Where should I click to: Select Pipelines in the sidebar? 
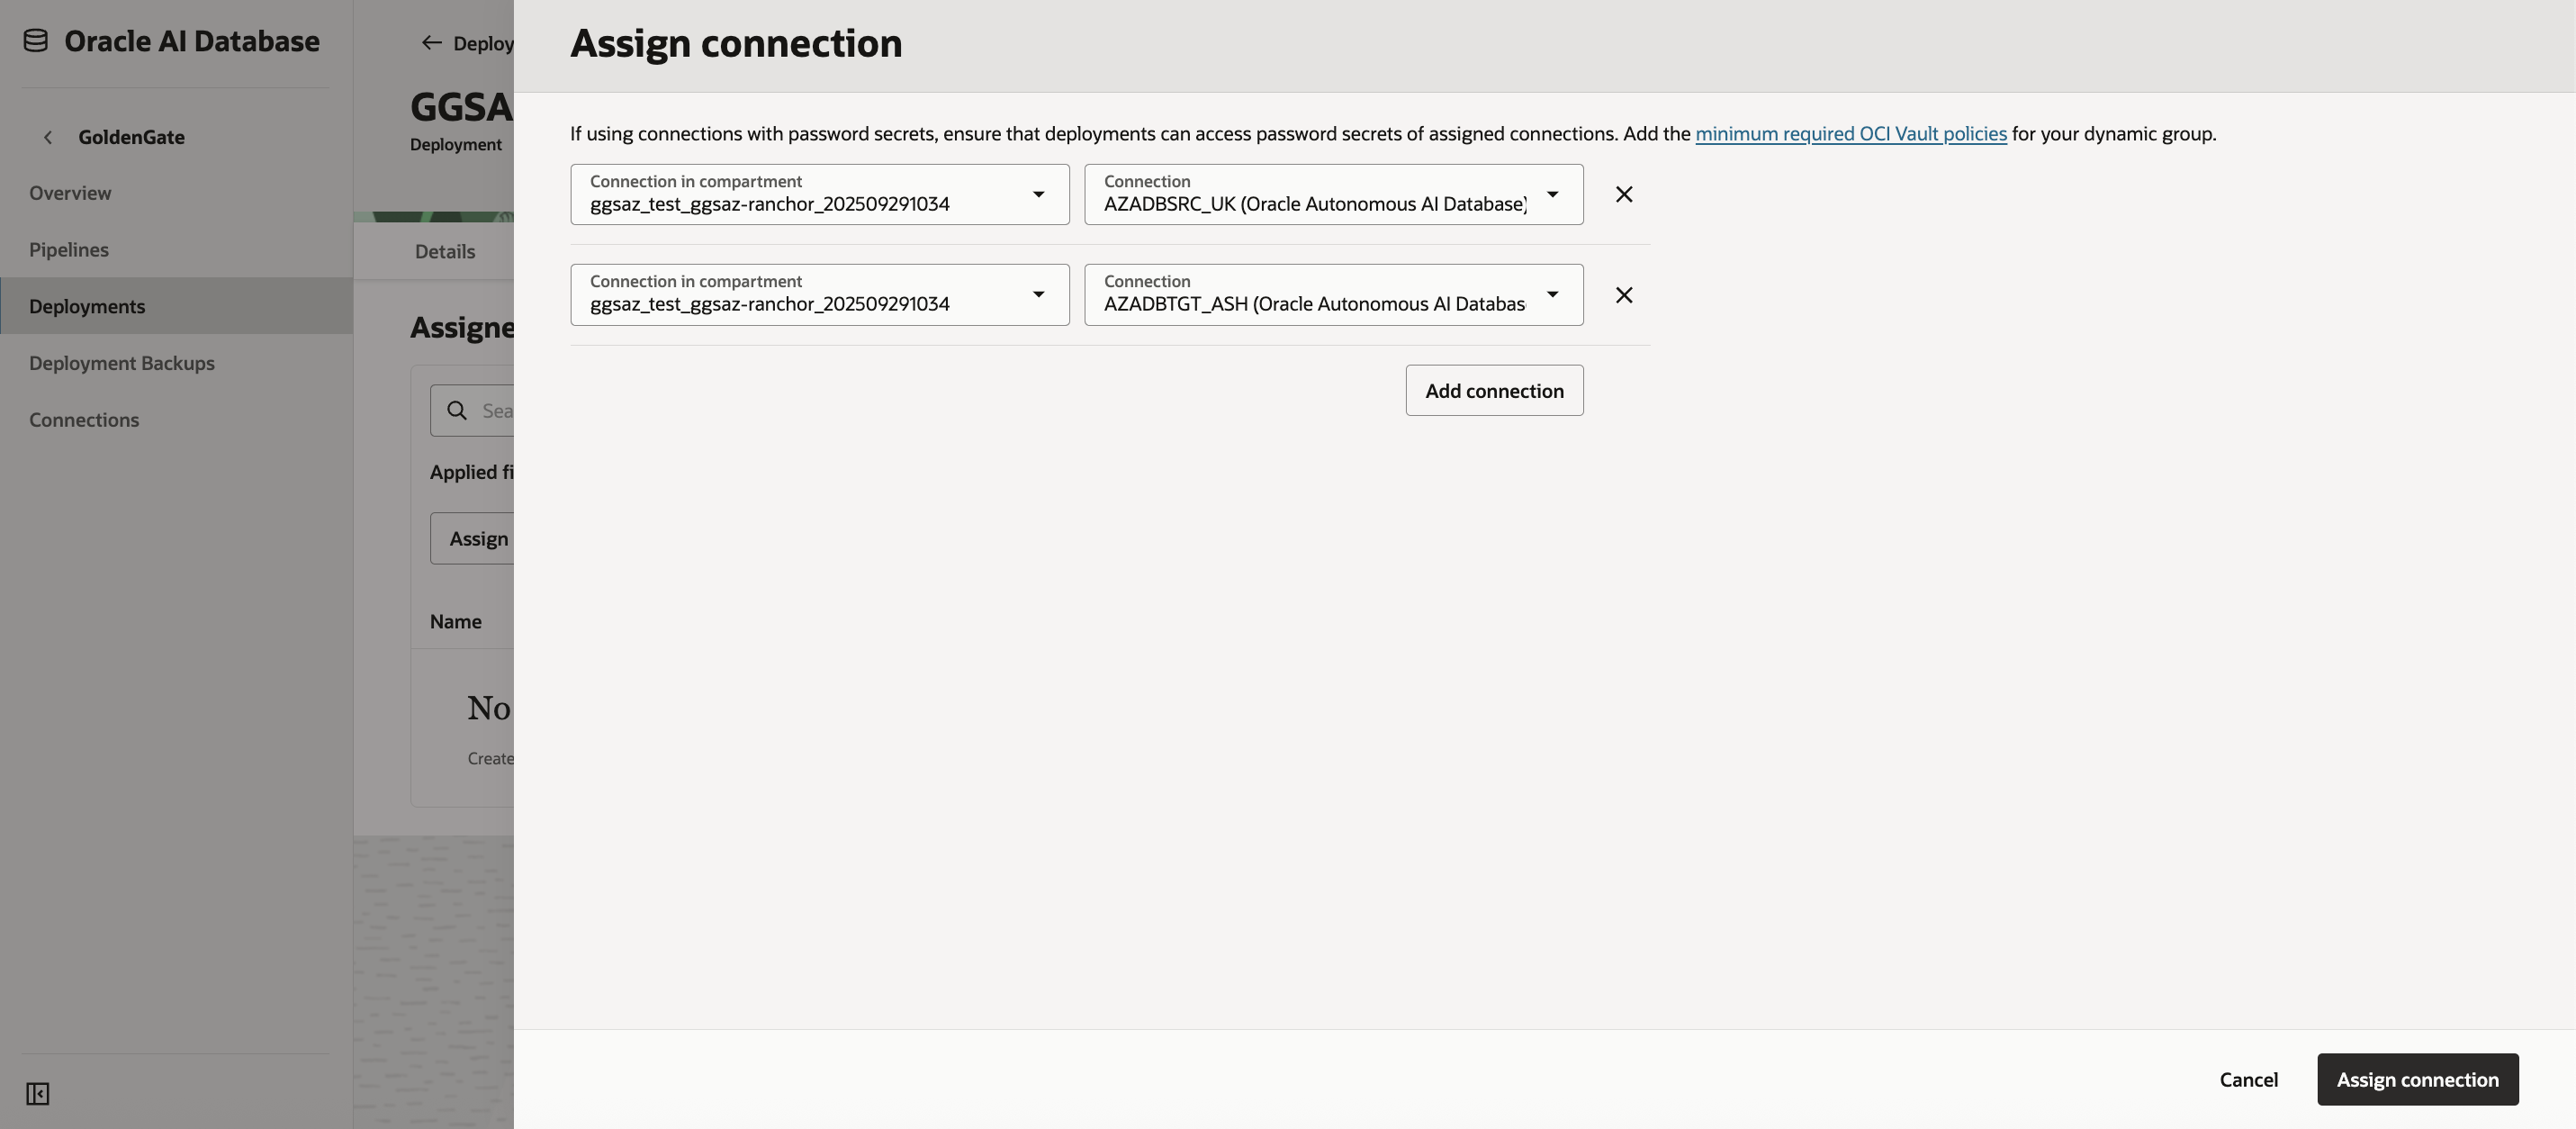point(68,249)
